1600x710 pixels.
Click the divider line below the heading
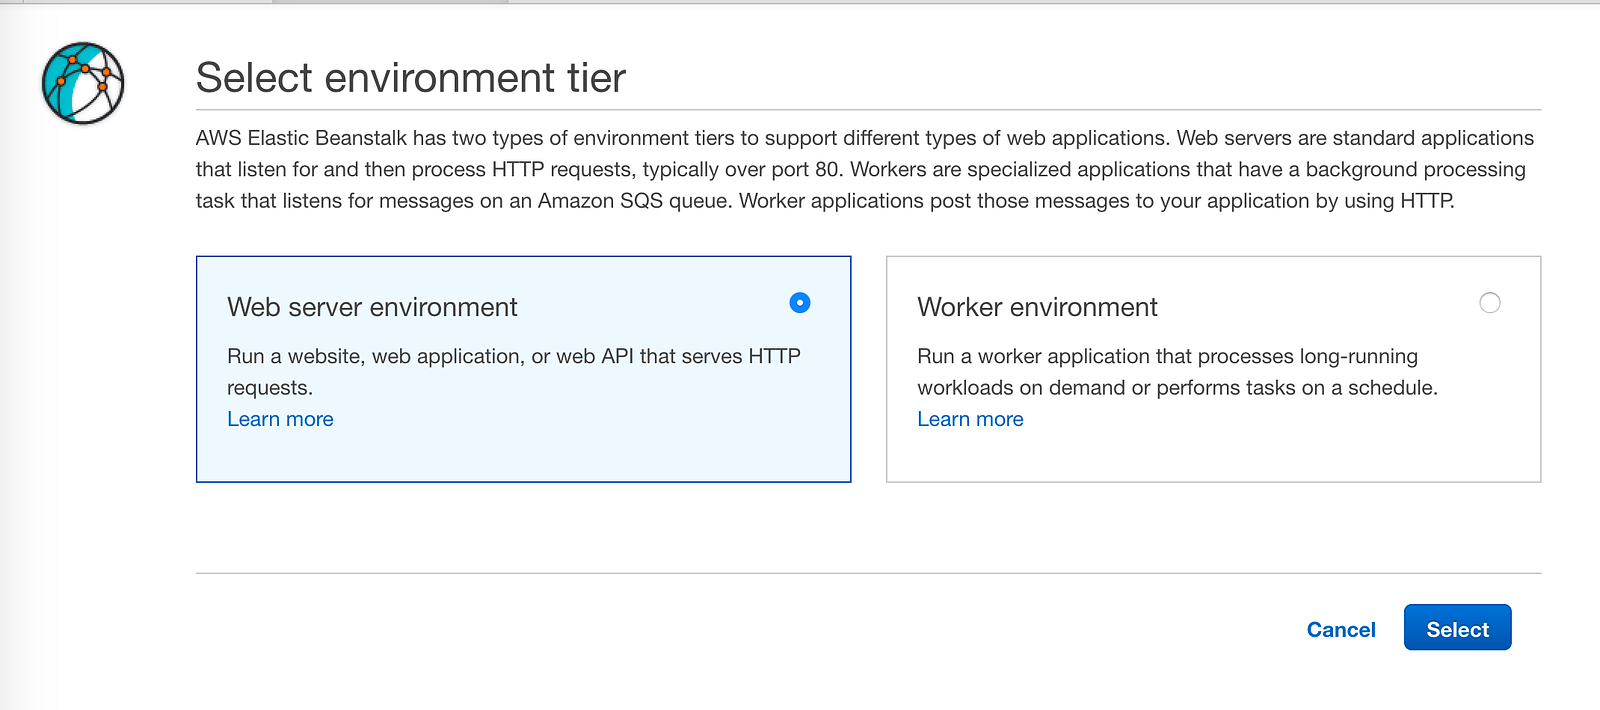[868, 110]
